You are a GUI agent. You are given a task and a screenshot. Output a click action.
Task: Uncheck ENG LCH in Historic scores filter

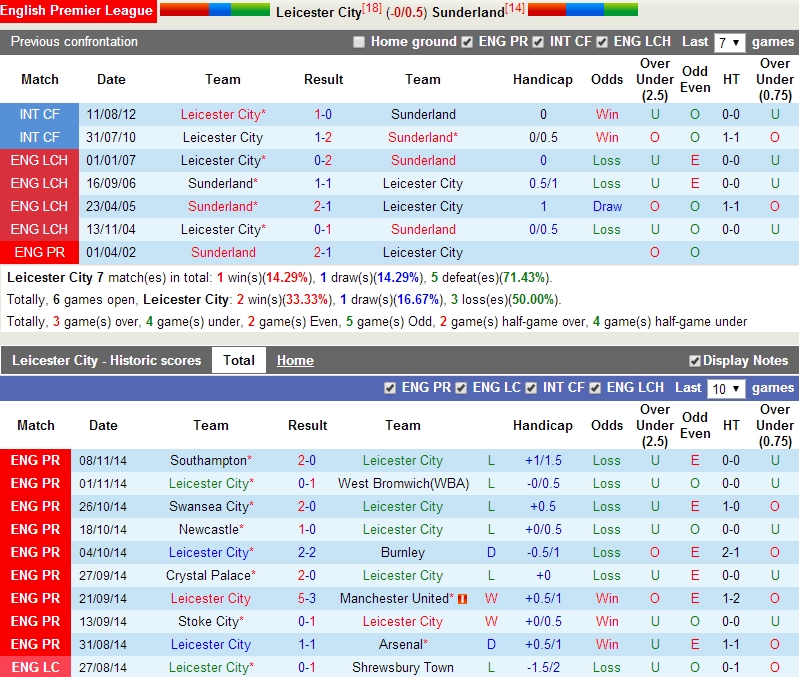(595, 388)
